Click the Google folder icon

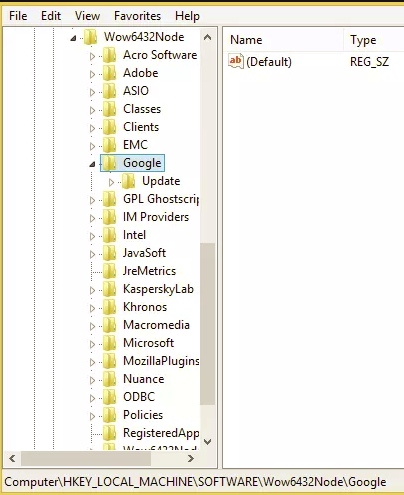tap(109, 163)
